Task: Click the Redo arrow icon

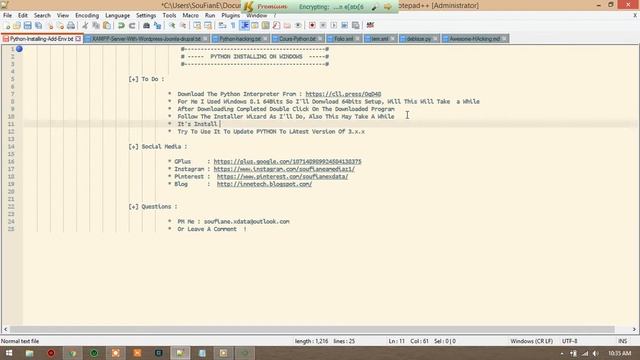Action: tap(132, 25)
